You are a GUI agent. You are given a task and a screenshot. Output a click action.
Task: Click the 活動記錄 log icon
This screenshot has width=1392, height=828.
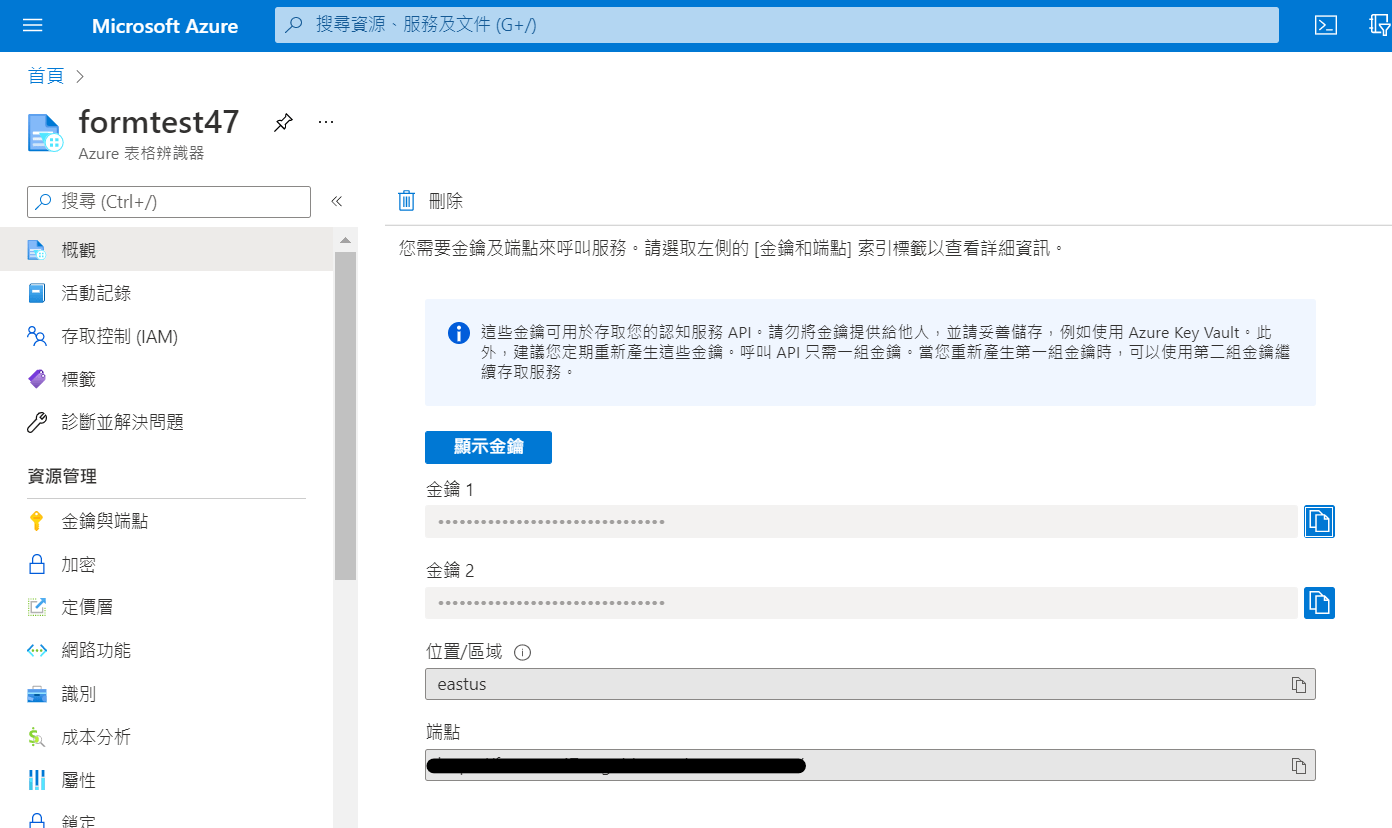click(37, 293)
